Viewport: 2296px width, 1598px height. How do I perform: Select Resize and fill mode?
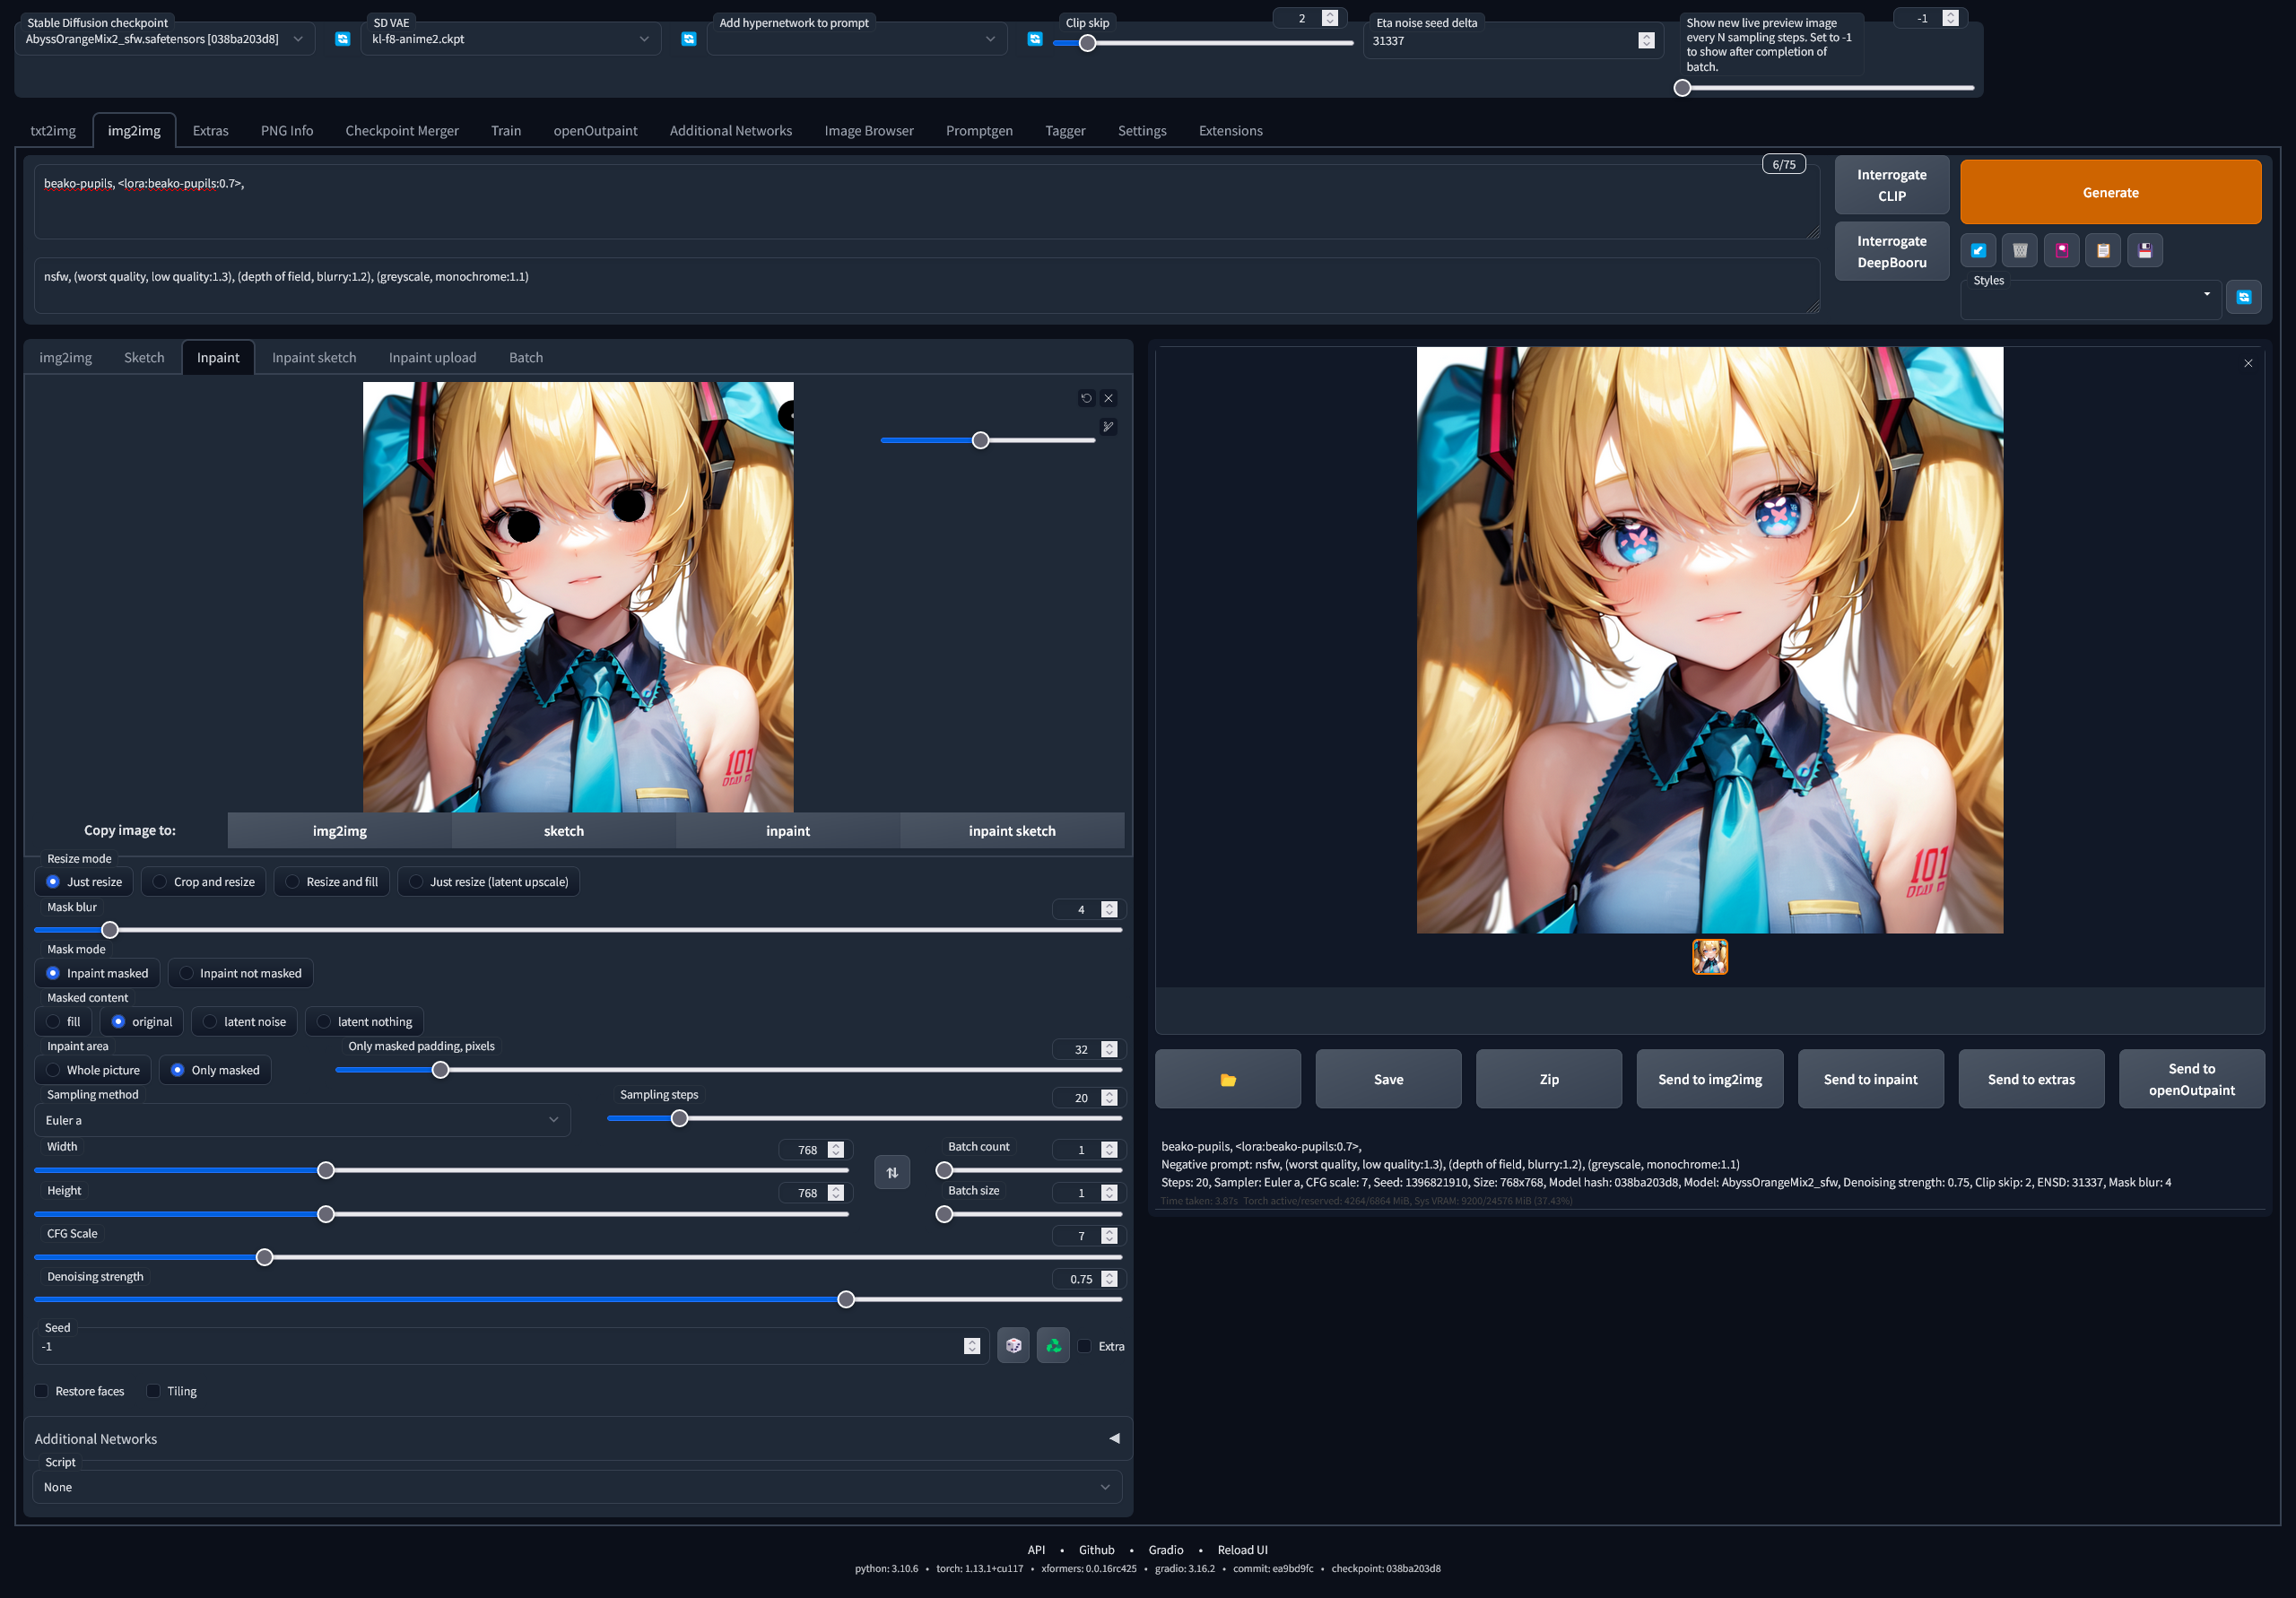[332, 882]
